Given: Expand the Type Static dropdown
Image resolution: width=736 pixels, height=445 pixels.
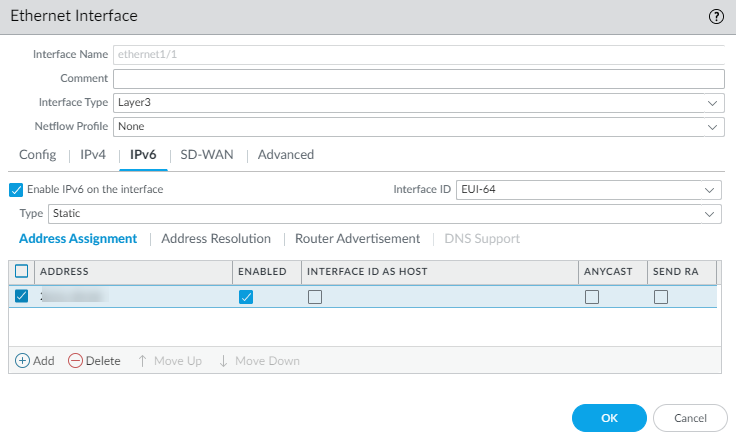Looking at the screenshot, I should (710, 214).
